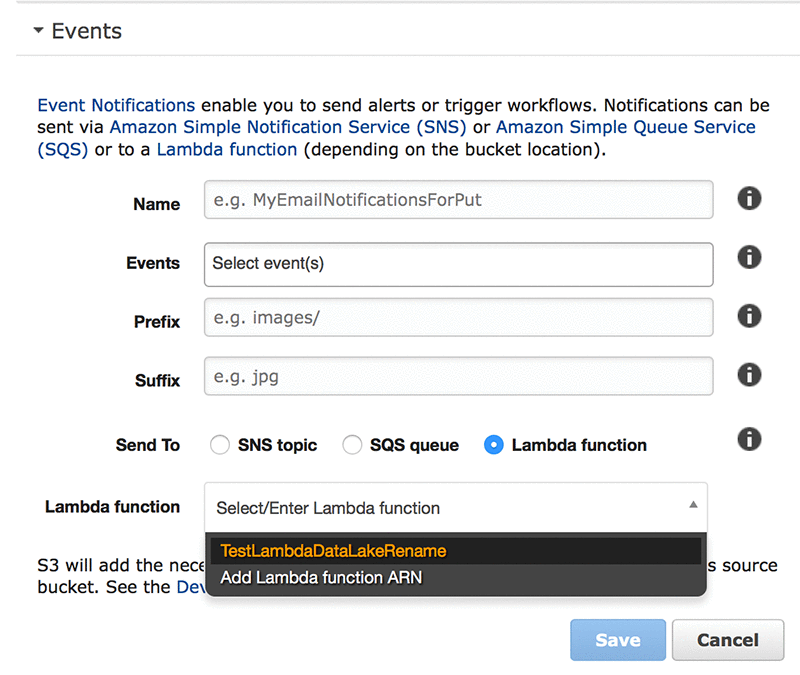
Task: Click the info icon beside Prefix field
Action: [x=749, y=316]
